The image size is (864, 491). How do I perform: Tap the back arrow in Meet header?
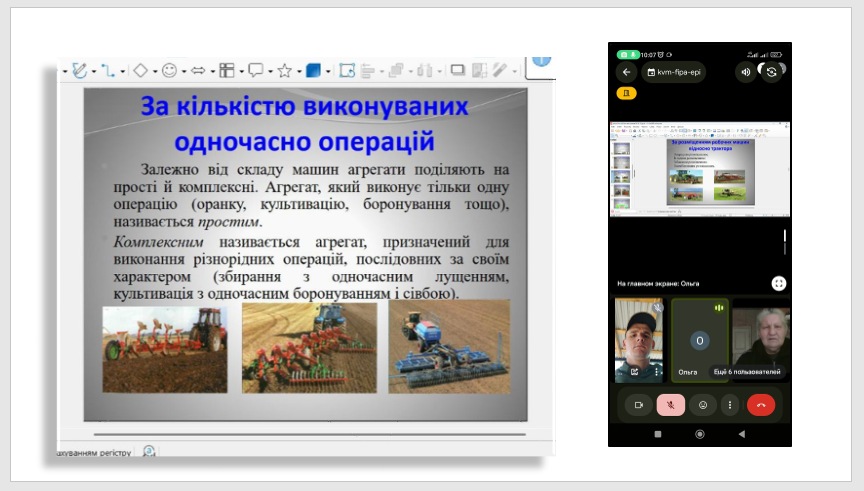tap(627, 72)
